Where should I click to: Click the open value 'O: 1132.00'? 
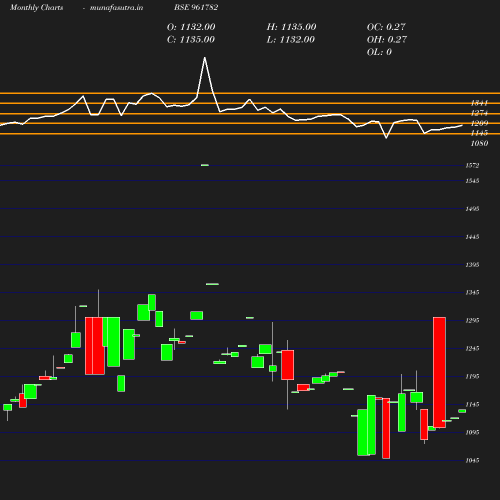[x=191, y=27]
